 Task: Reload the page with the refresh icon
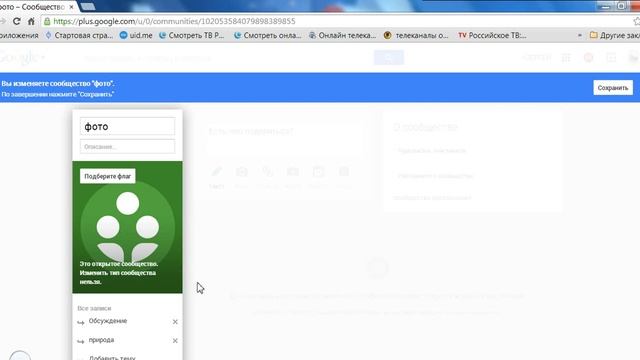coord(16,21)
